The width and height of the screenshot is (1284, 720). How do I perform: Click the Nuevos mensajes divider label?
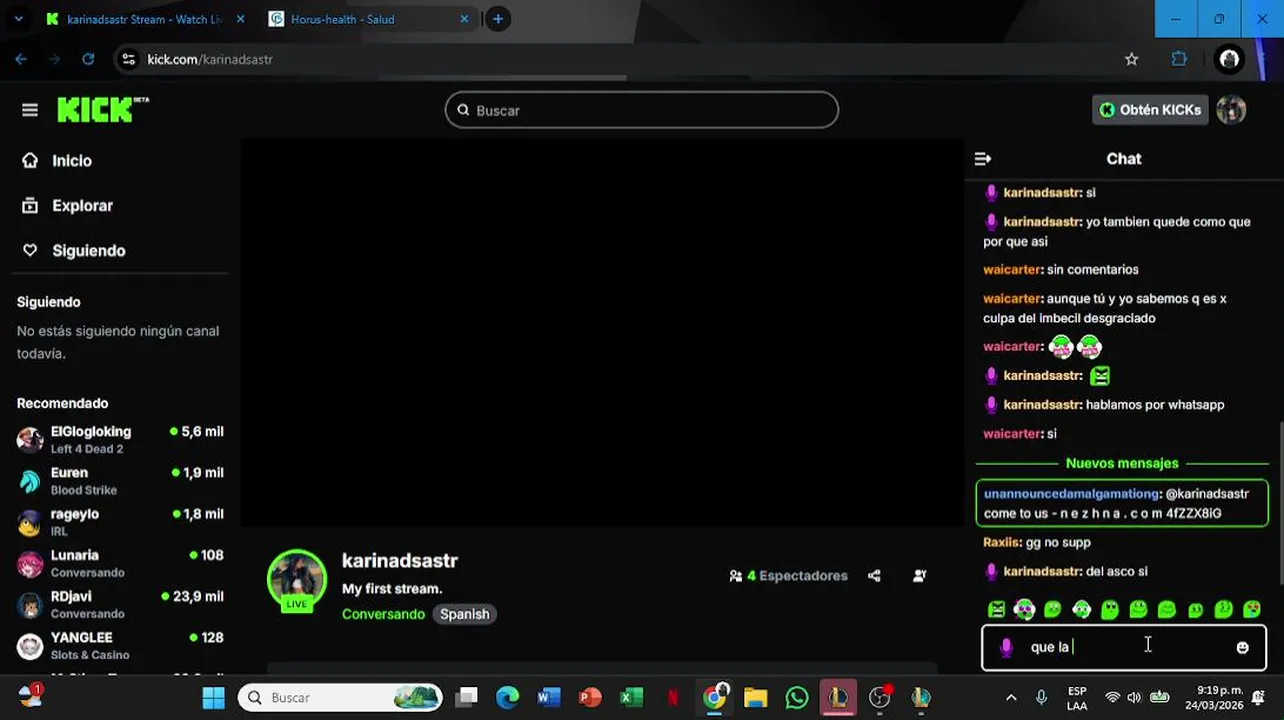point(1122,463)
